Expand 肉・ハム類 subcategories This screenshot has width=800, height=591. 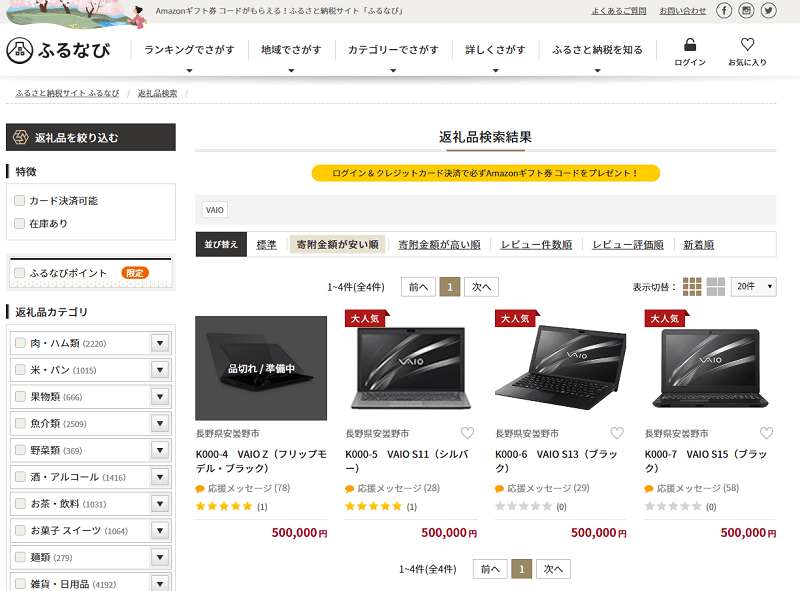(160, 343)
